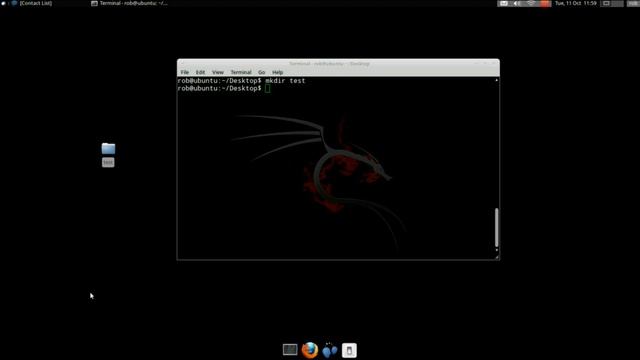
Task: Click the 'mkdir test' command line text
Action: [x=285, y=81]
